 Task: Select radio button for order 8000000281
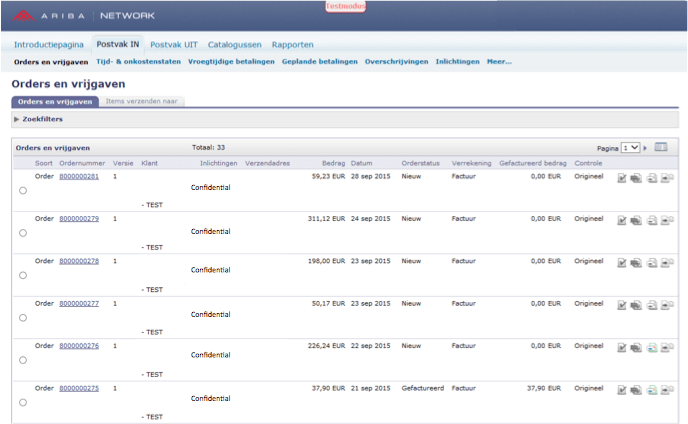coord(23,190)
